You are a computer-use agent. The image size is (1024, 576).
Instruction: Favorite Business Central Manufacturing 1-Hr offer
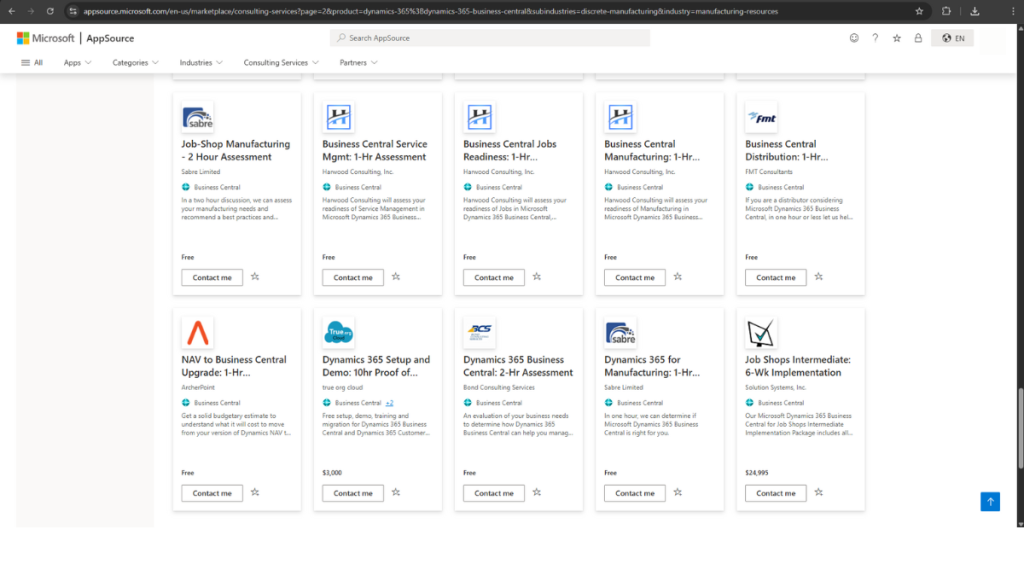678,277
